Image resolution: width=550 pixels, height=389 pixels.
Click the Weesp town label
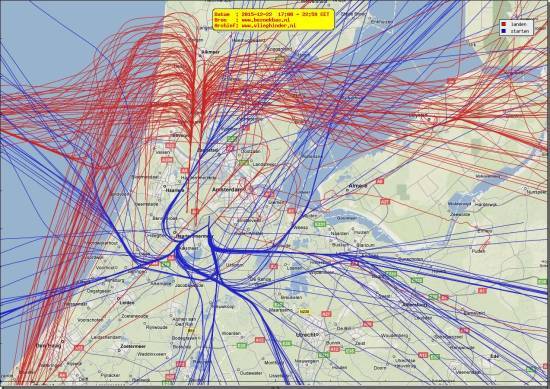point(300,227)
